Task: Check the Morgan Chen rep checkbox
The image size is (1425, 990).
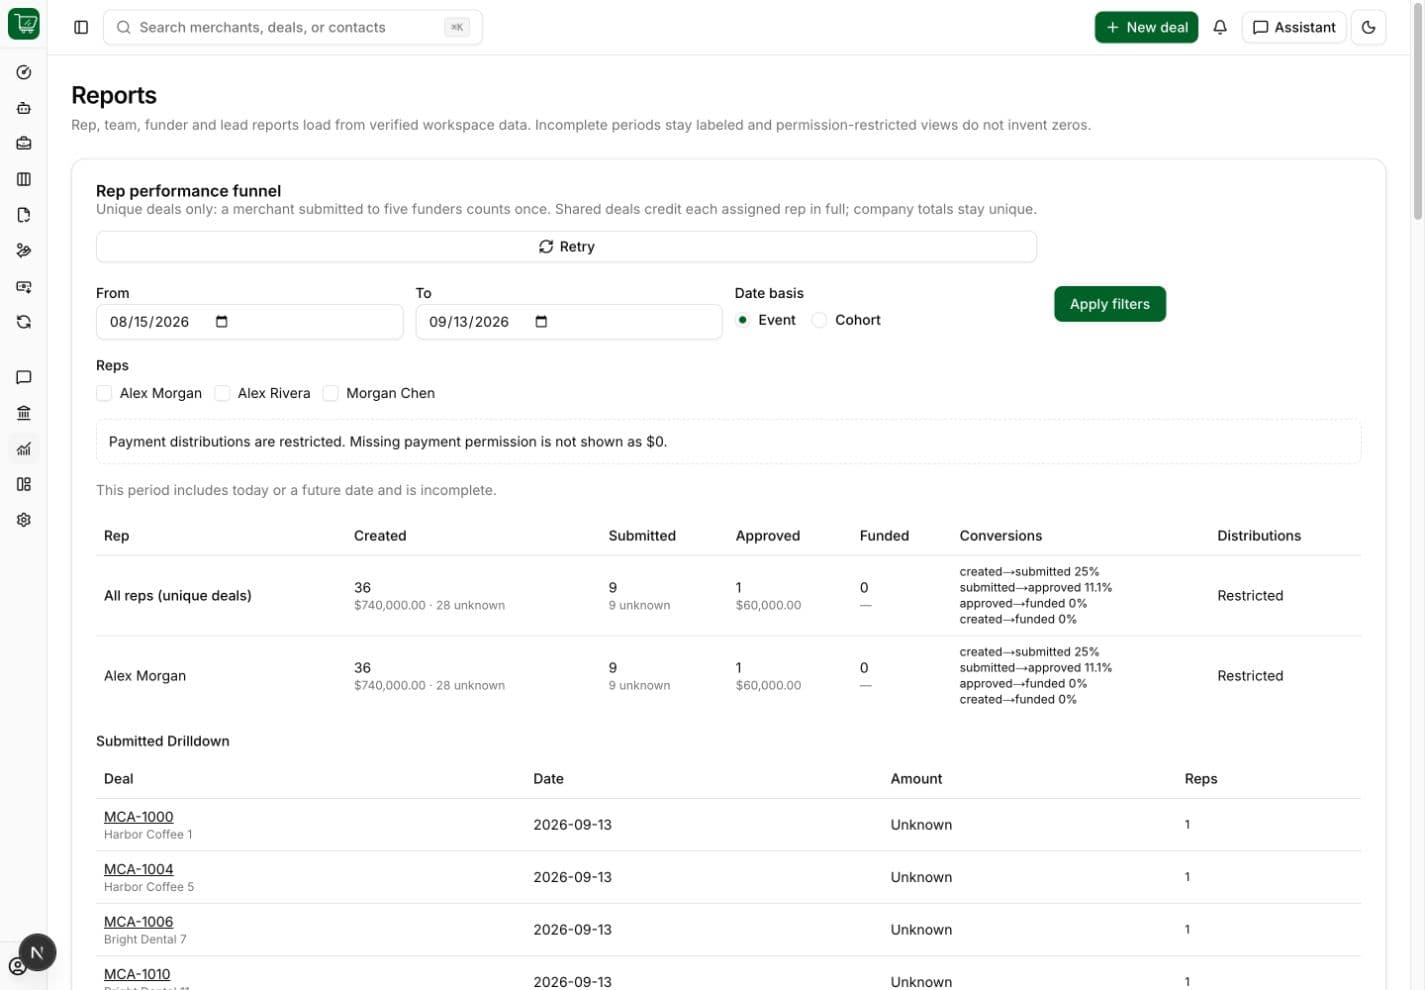Action: pos(330,393)
